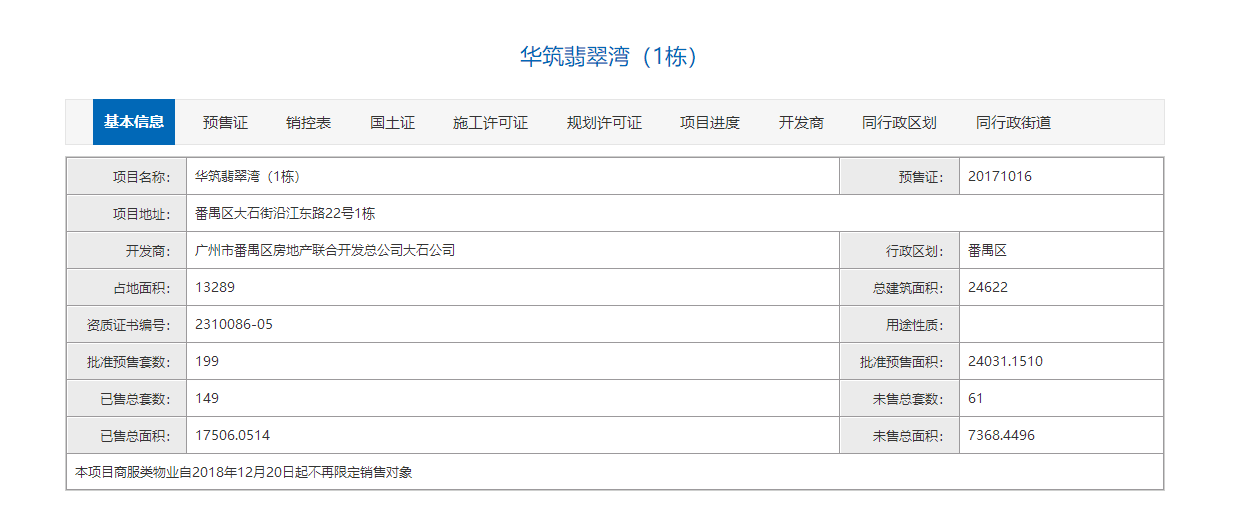Screen dimensions: 1245x526
Task: Open the 基本信息 tab
Action: click(134, 122)
